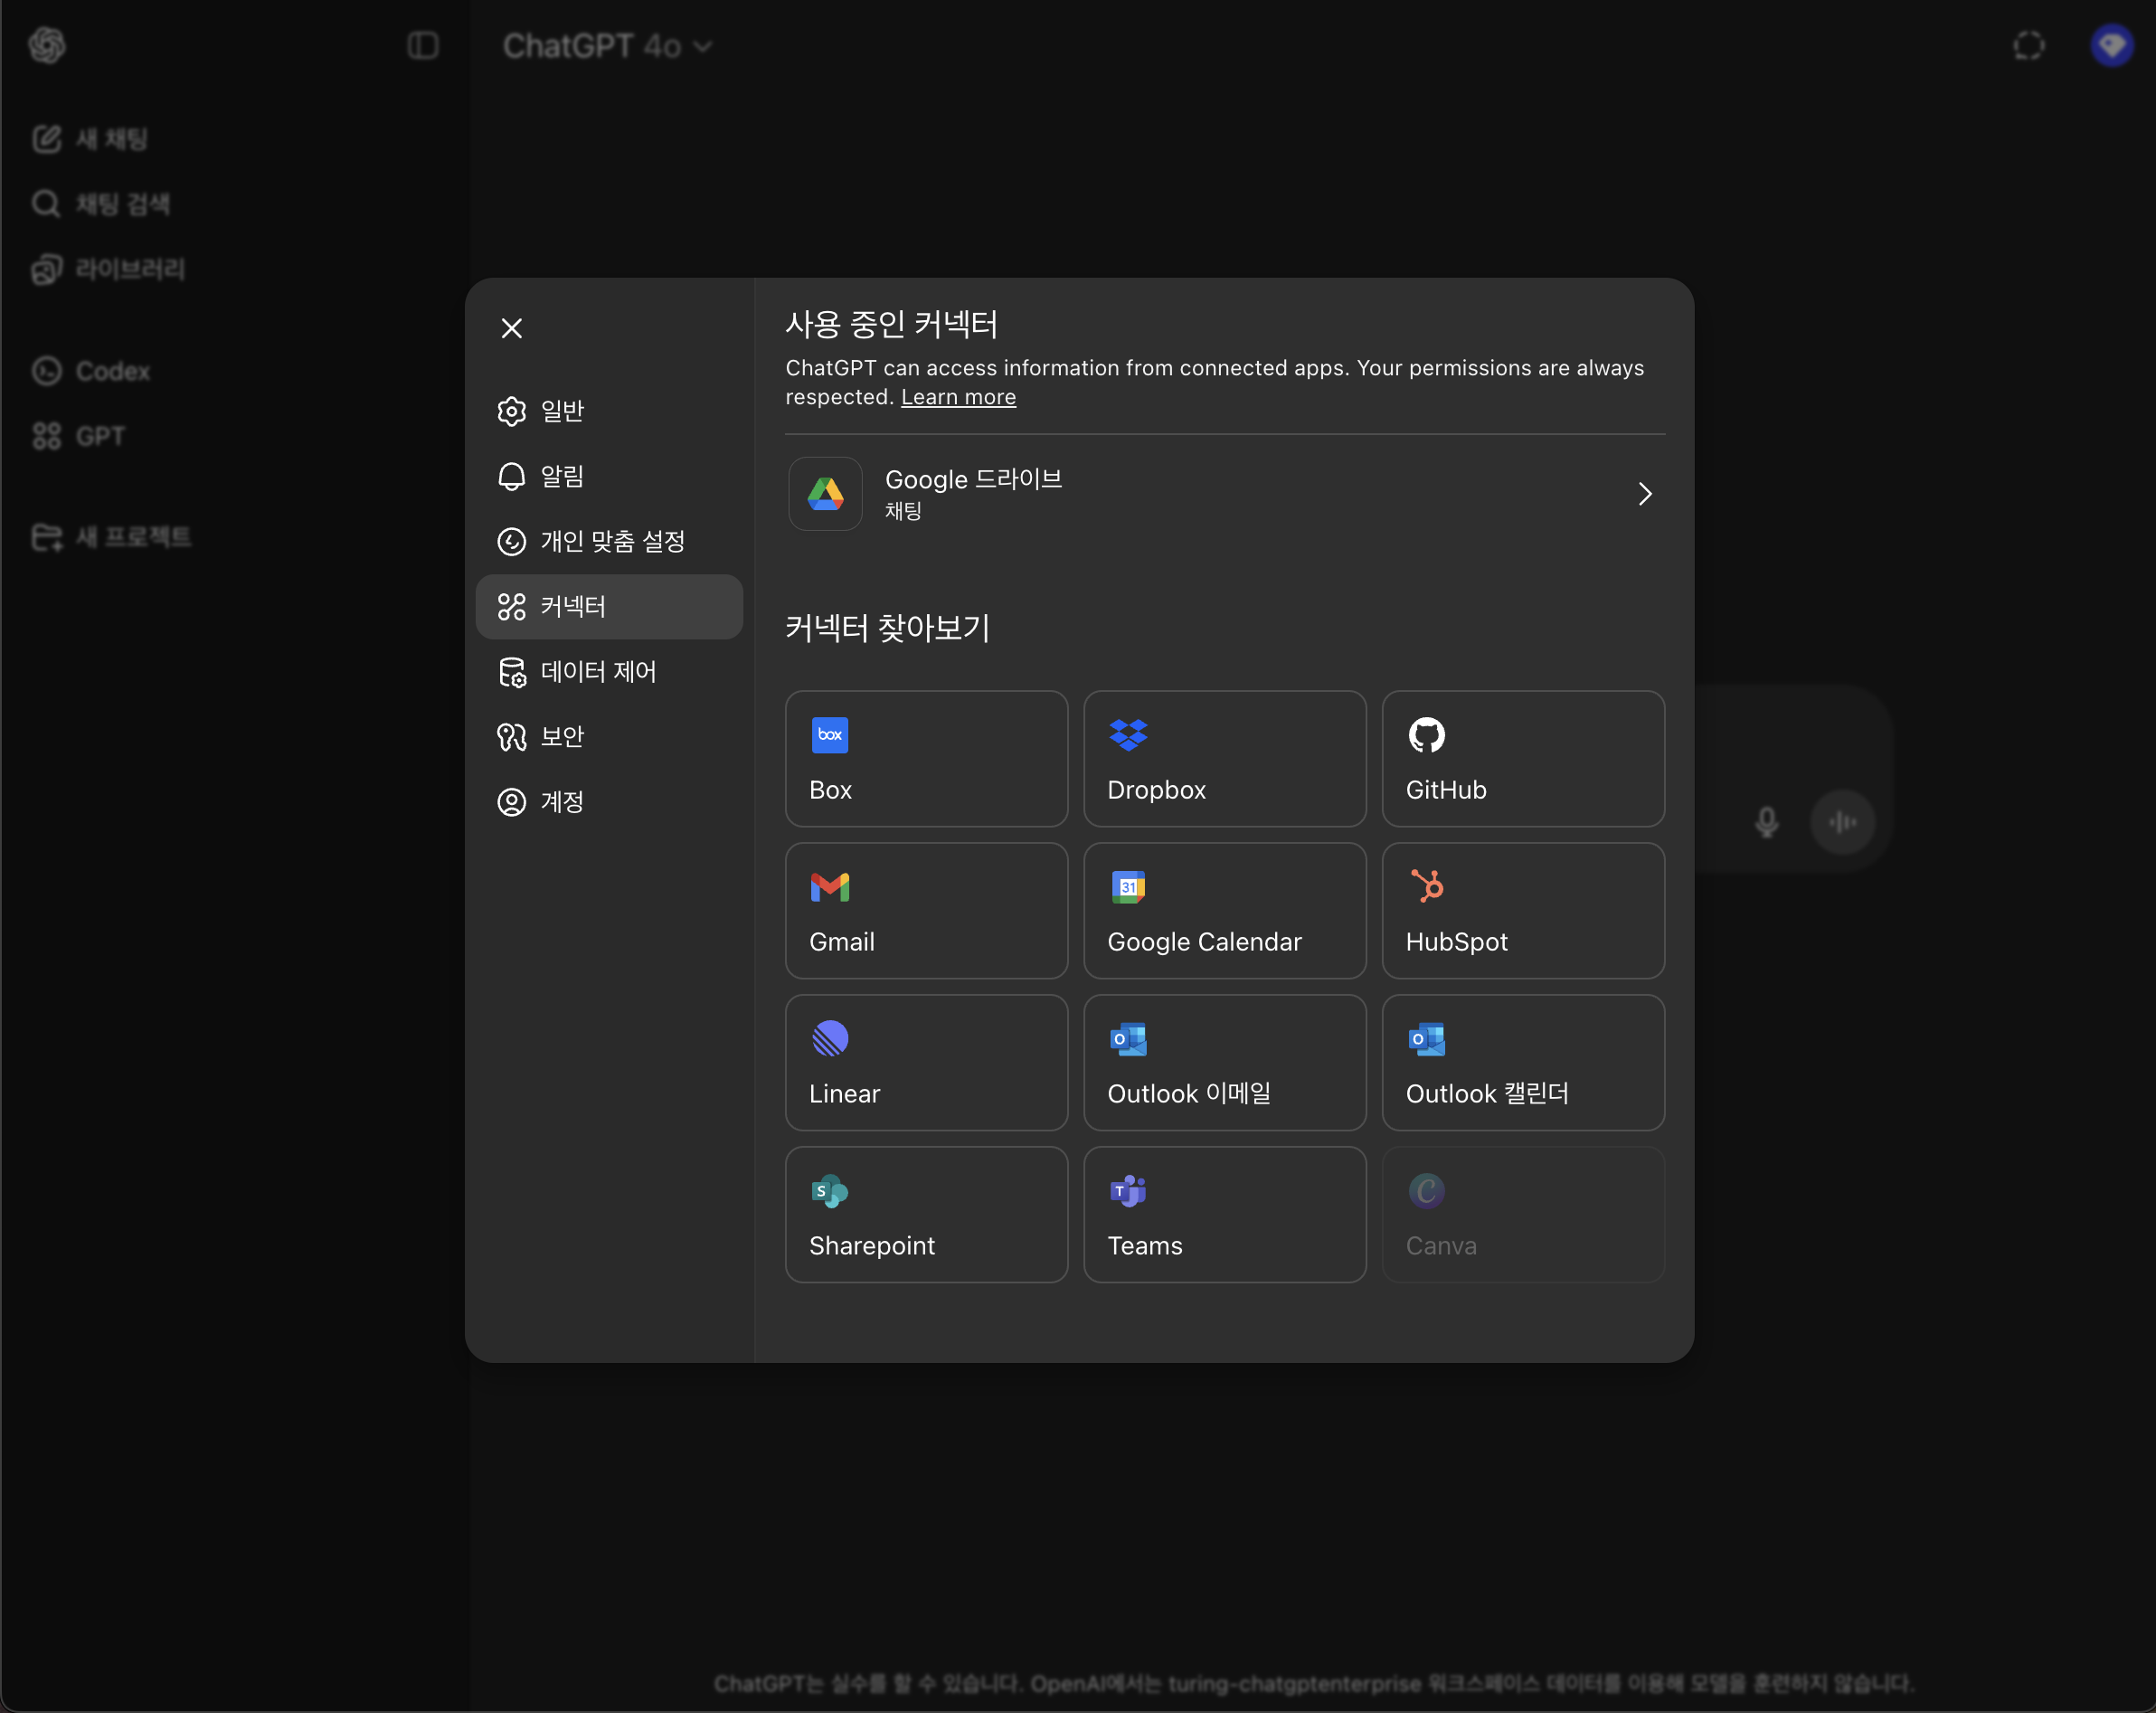The height and width of the screenshot is (1713, 2156).
Task: Create a project with 새 프로젝트
Action: pos(111,537)
